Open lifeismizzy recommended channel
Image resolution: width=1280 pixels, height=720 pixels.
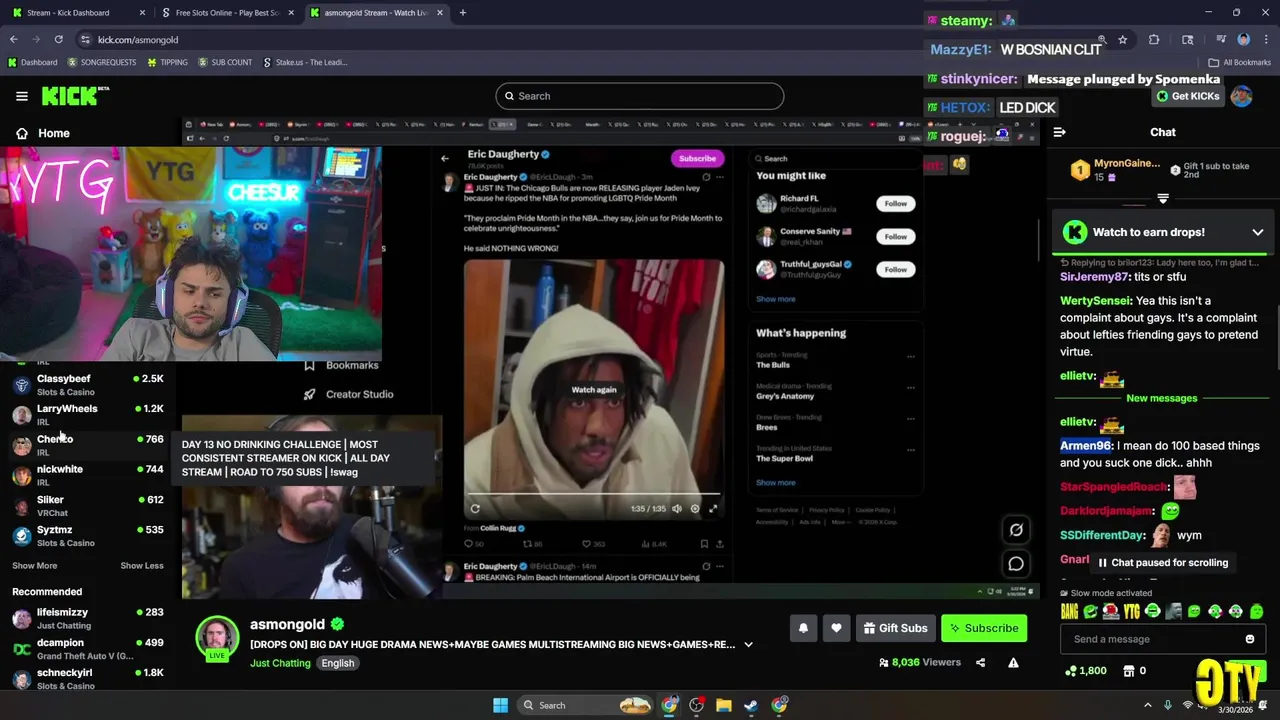coord(88,618)
